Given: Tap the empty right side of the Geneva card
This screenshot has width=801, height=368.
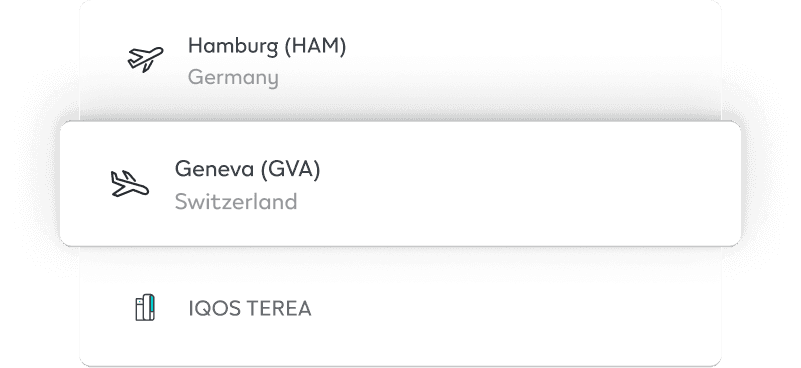Looking at the screenshot, I should pyautogui.click(x=562, y=184).
